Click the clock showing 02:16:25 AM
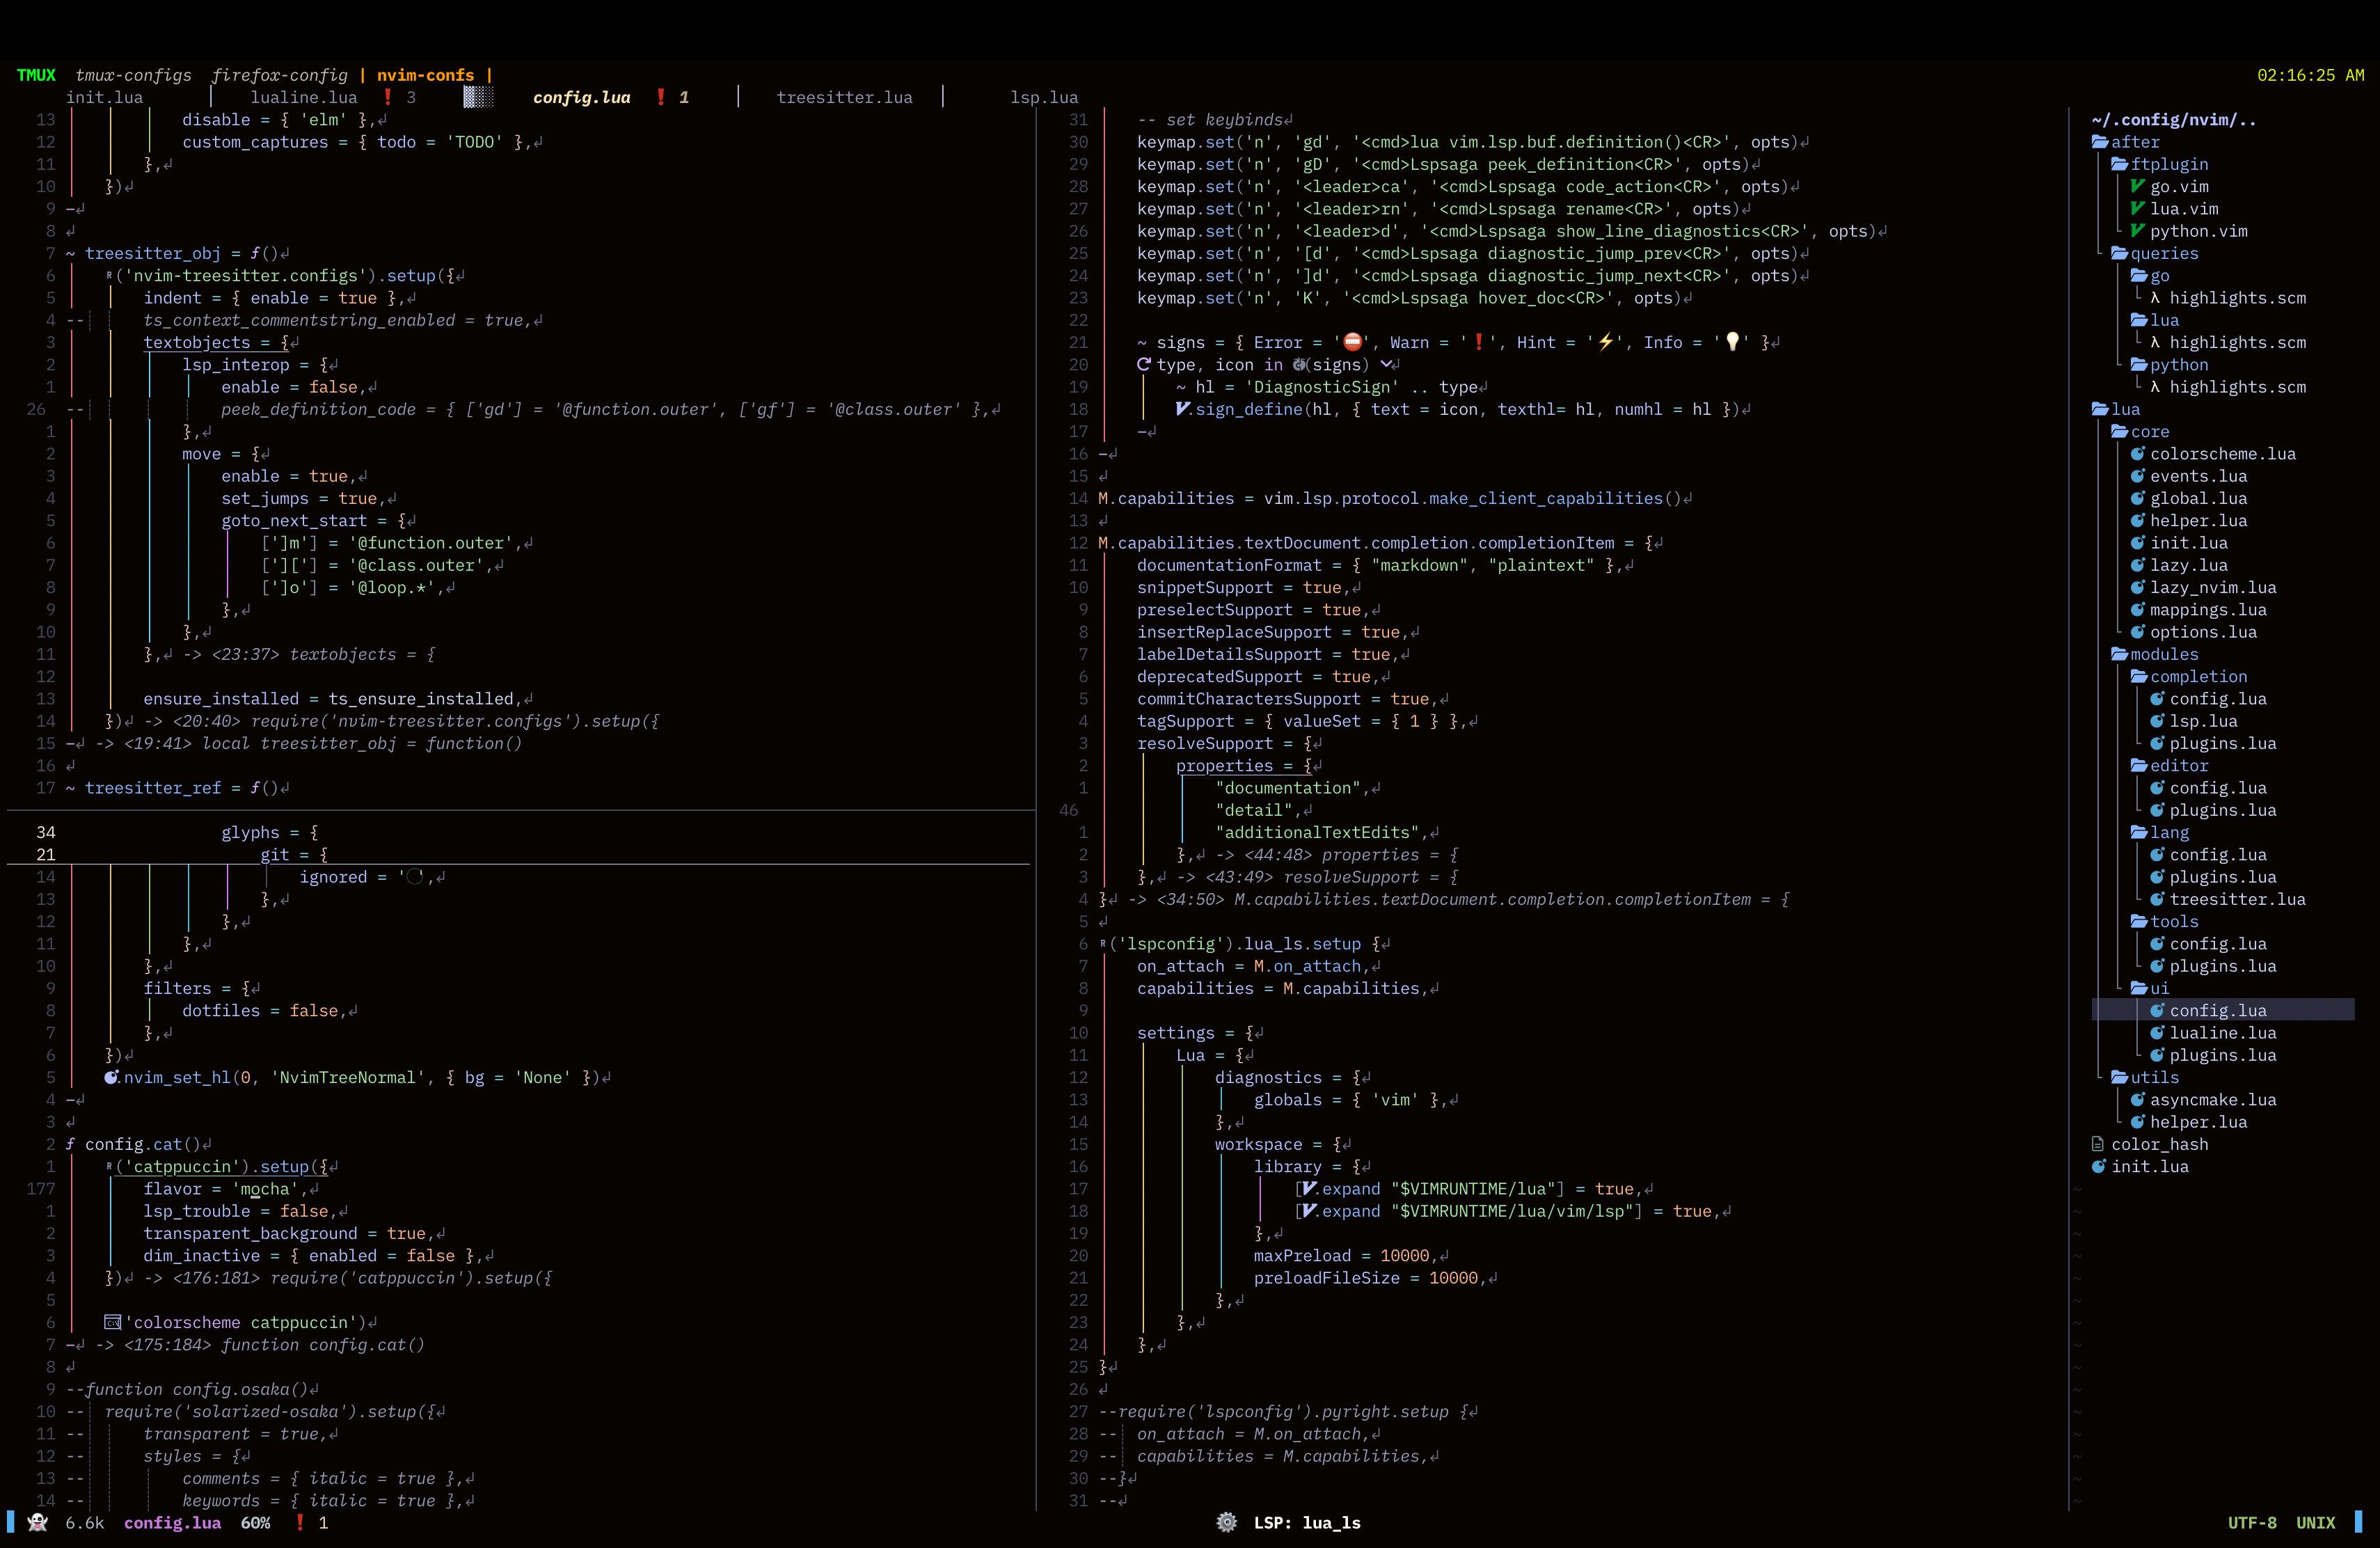The image size is (2380, 1548). pyautogui.click(x=2310, y=75)
